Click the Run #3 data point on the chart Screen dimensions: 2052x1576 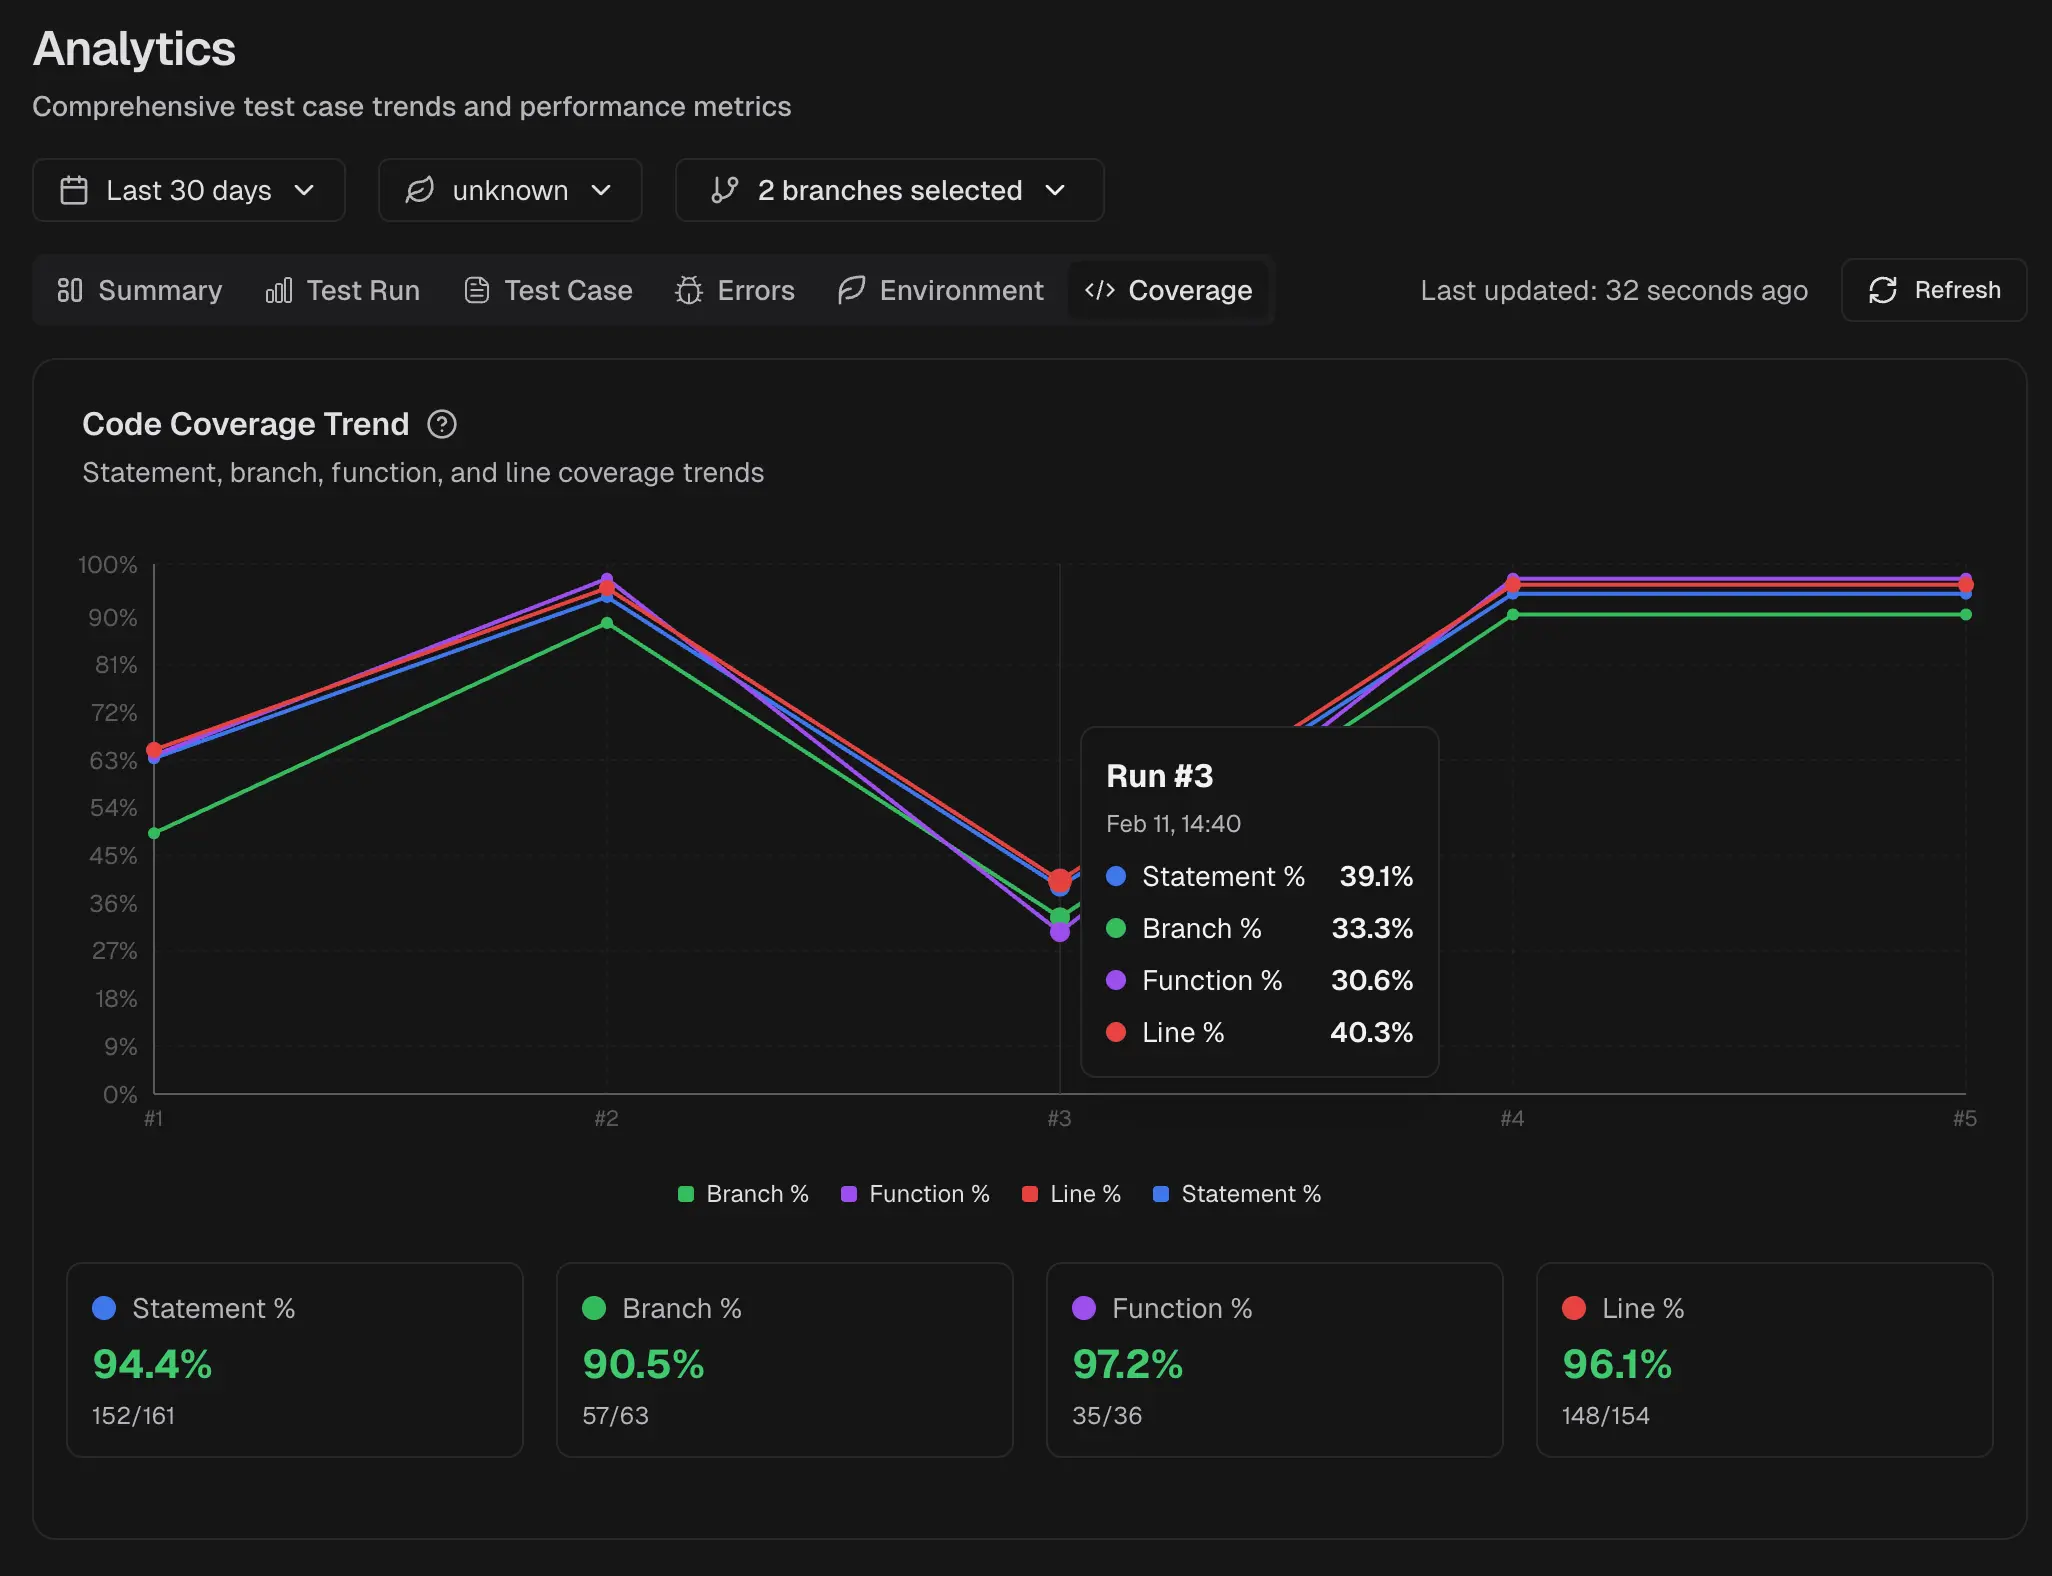(1059, 881)
